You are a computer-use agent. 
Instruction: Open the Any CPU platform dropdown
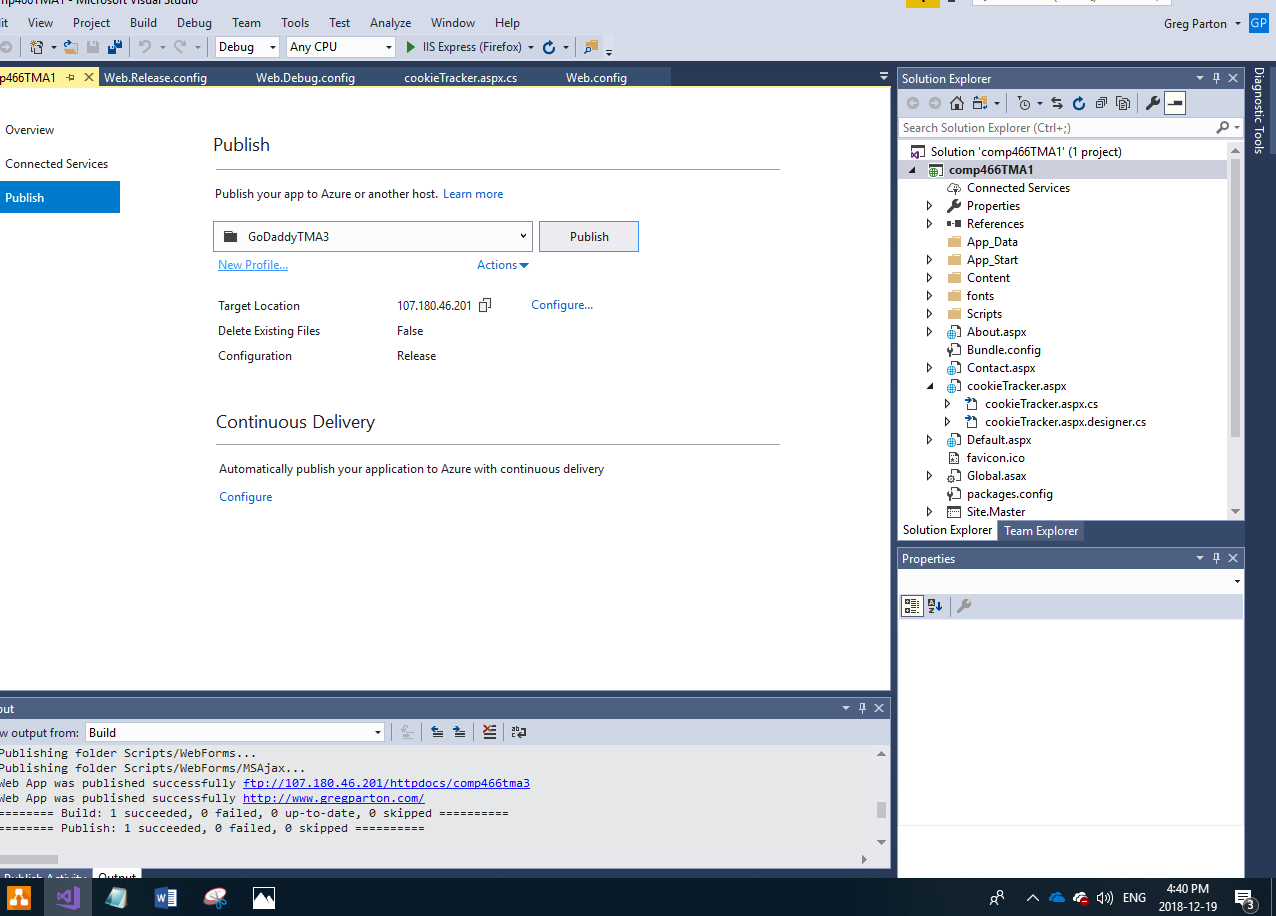click(x=341, y=47)
